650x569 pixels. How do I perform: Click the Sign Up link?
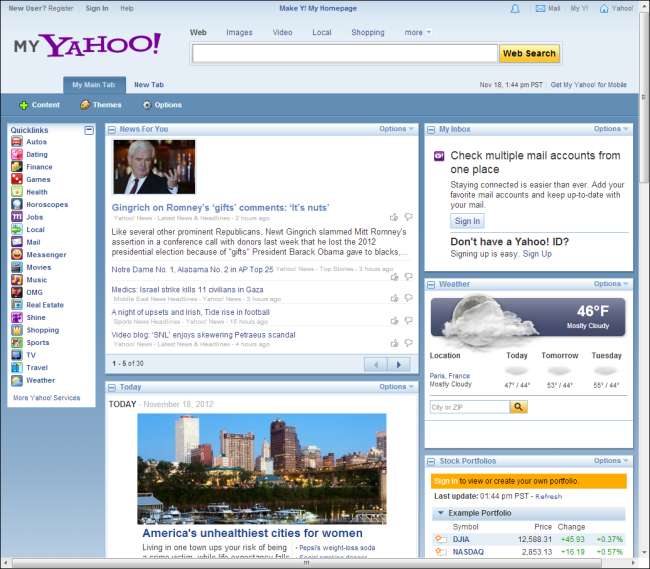(x=537, y=254)
